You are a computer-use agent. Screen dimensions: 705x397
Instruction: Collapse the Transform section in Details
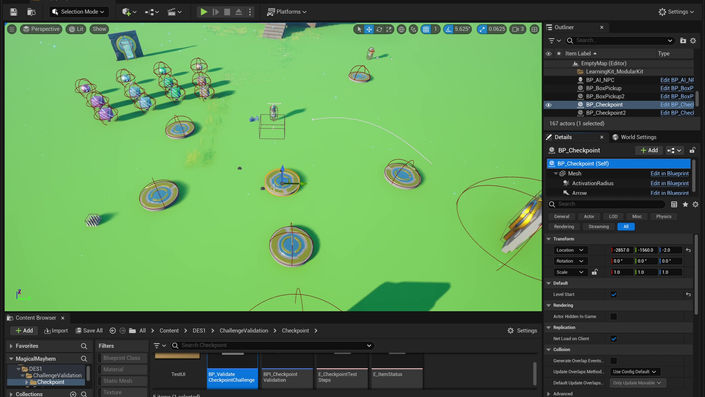coord(549,239)
